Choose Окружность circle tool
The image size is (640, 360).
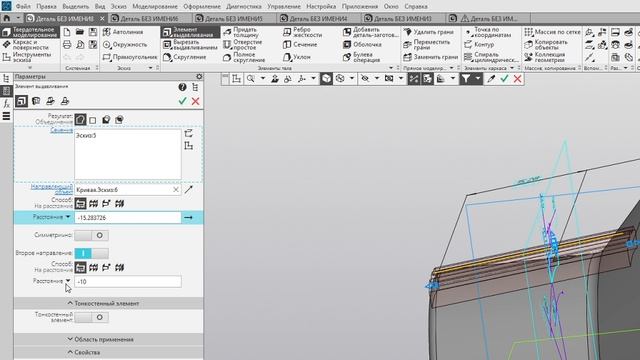click(x=125, y=45)
